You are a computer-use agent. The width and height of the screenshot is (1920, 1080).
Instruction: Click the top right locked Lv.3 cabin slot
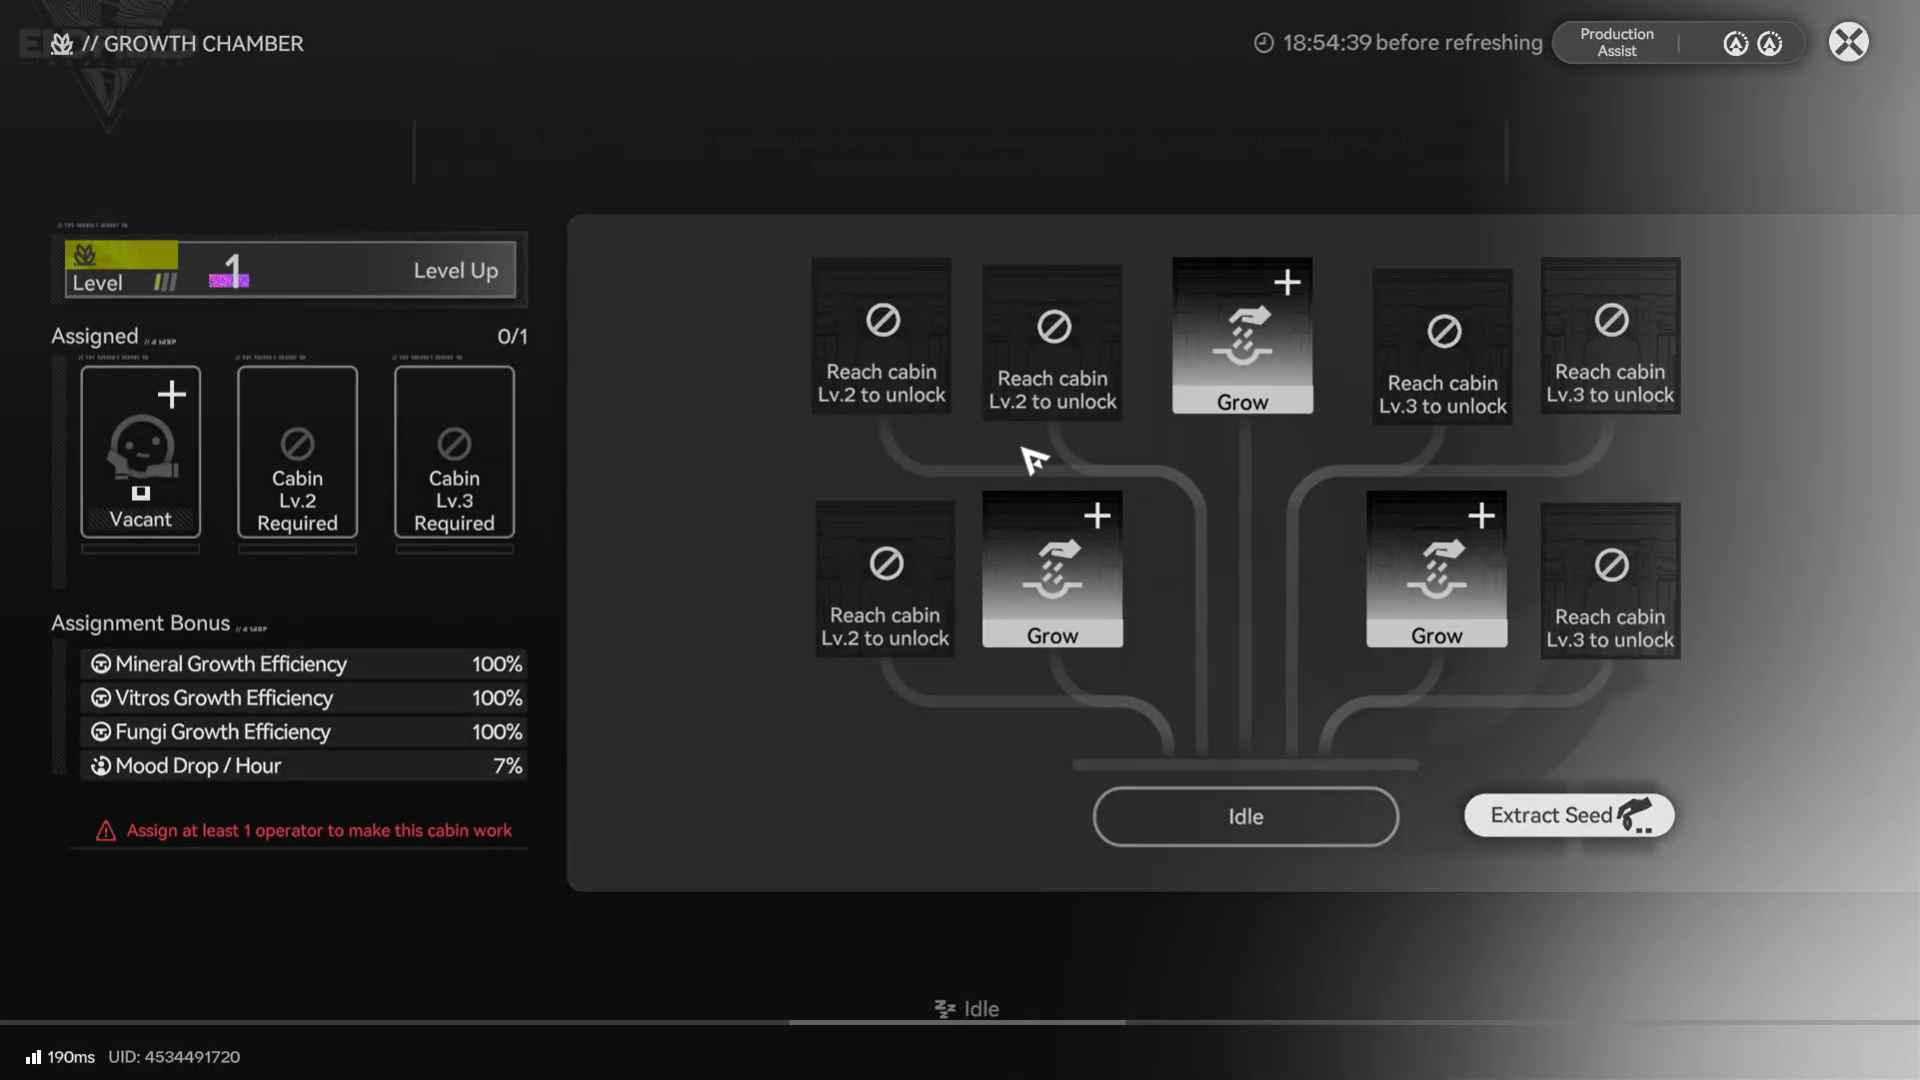[x=1610, y=336]
